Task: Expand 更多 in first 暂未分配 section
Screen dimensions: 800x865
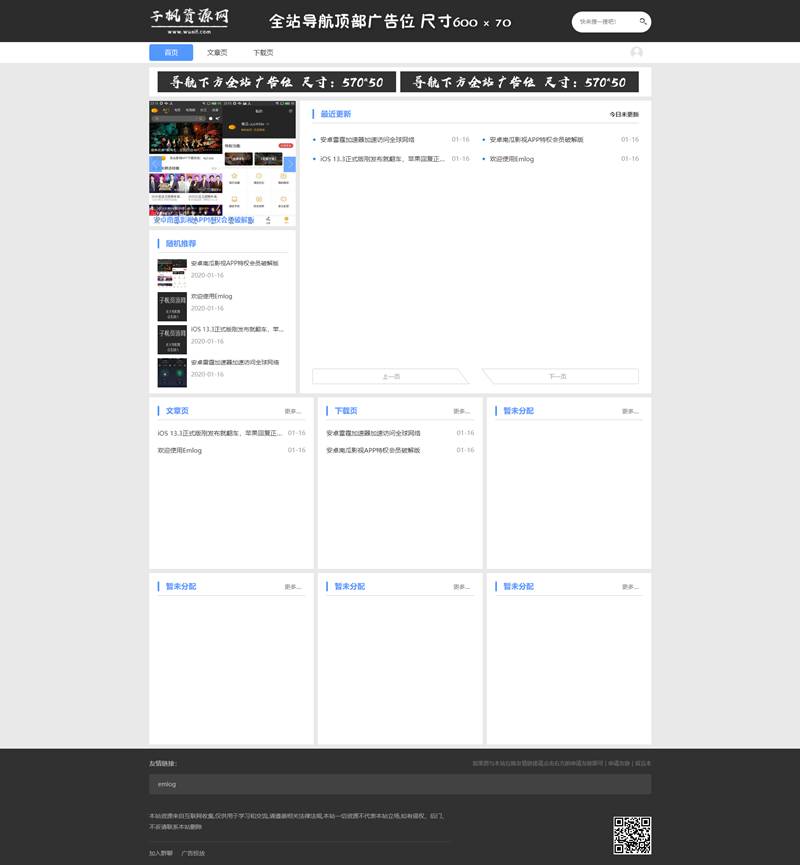Action: tap(630, 411)
